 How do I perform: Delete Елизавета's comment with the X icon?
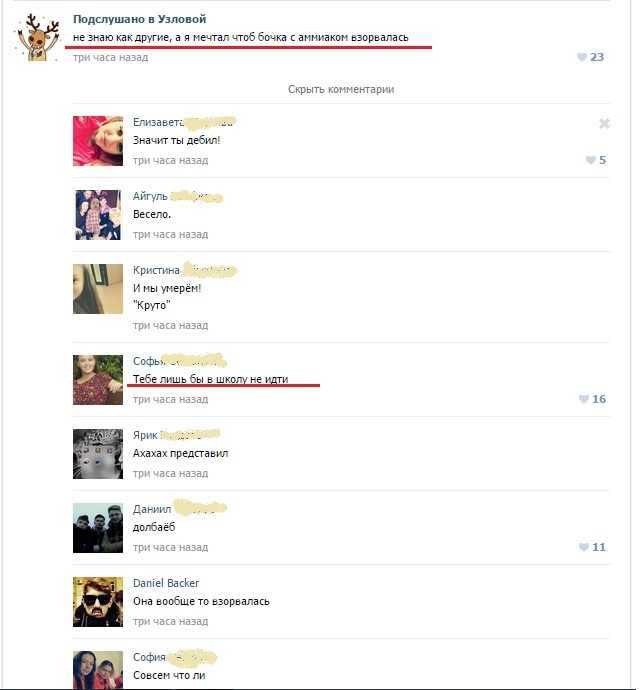point(604,123)
